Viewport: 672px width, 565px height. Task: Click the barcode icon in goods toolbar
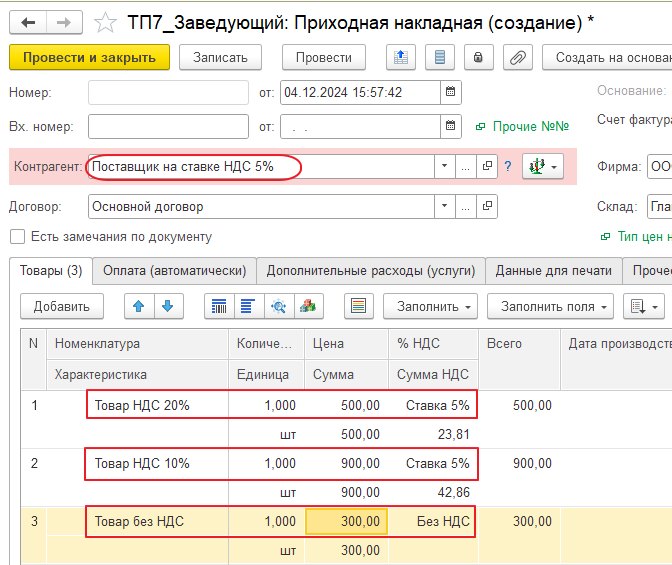(x=219, y=306)
